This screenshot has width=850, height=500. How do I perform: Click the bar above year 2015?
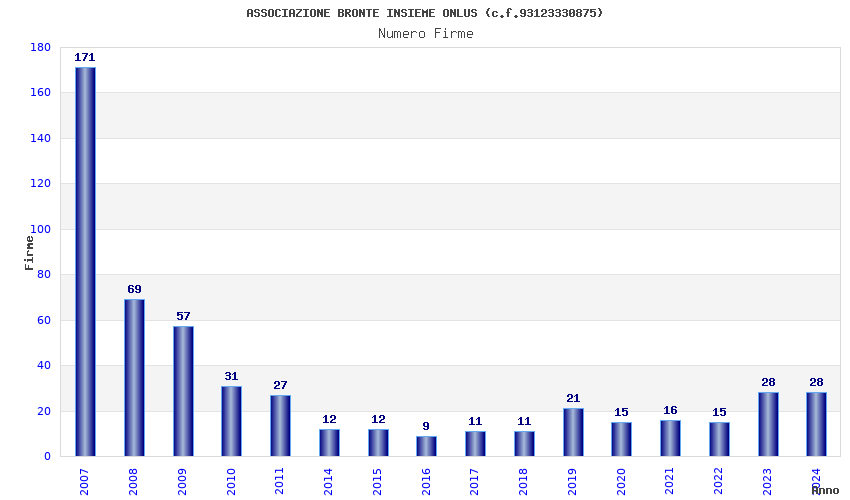click(378, 443)
